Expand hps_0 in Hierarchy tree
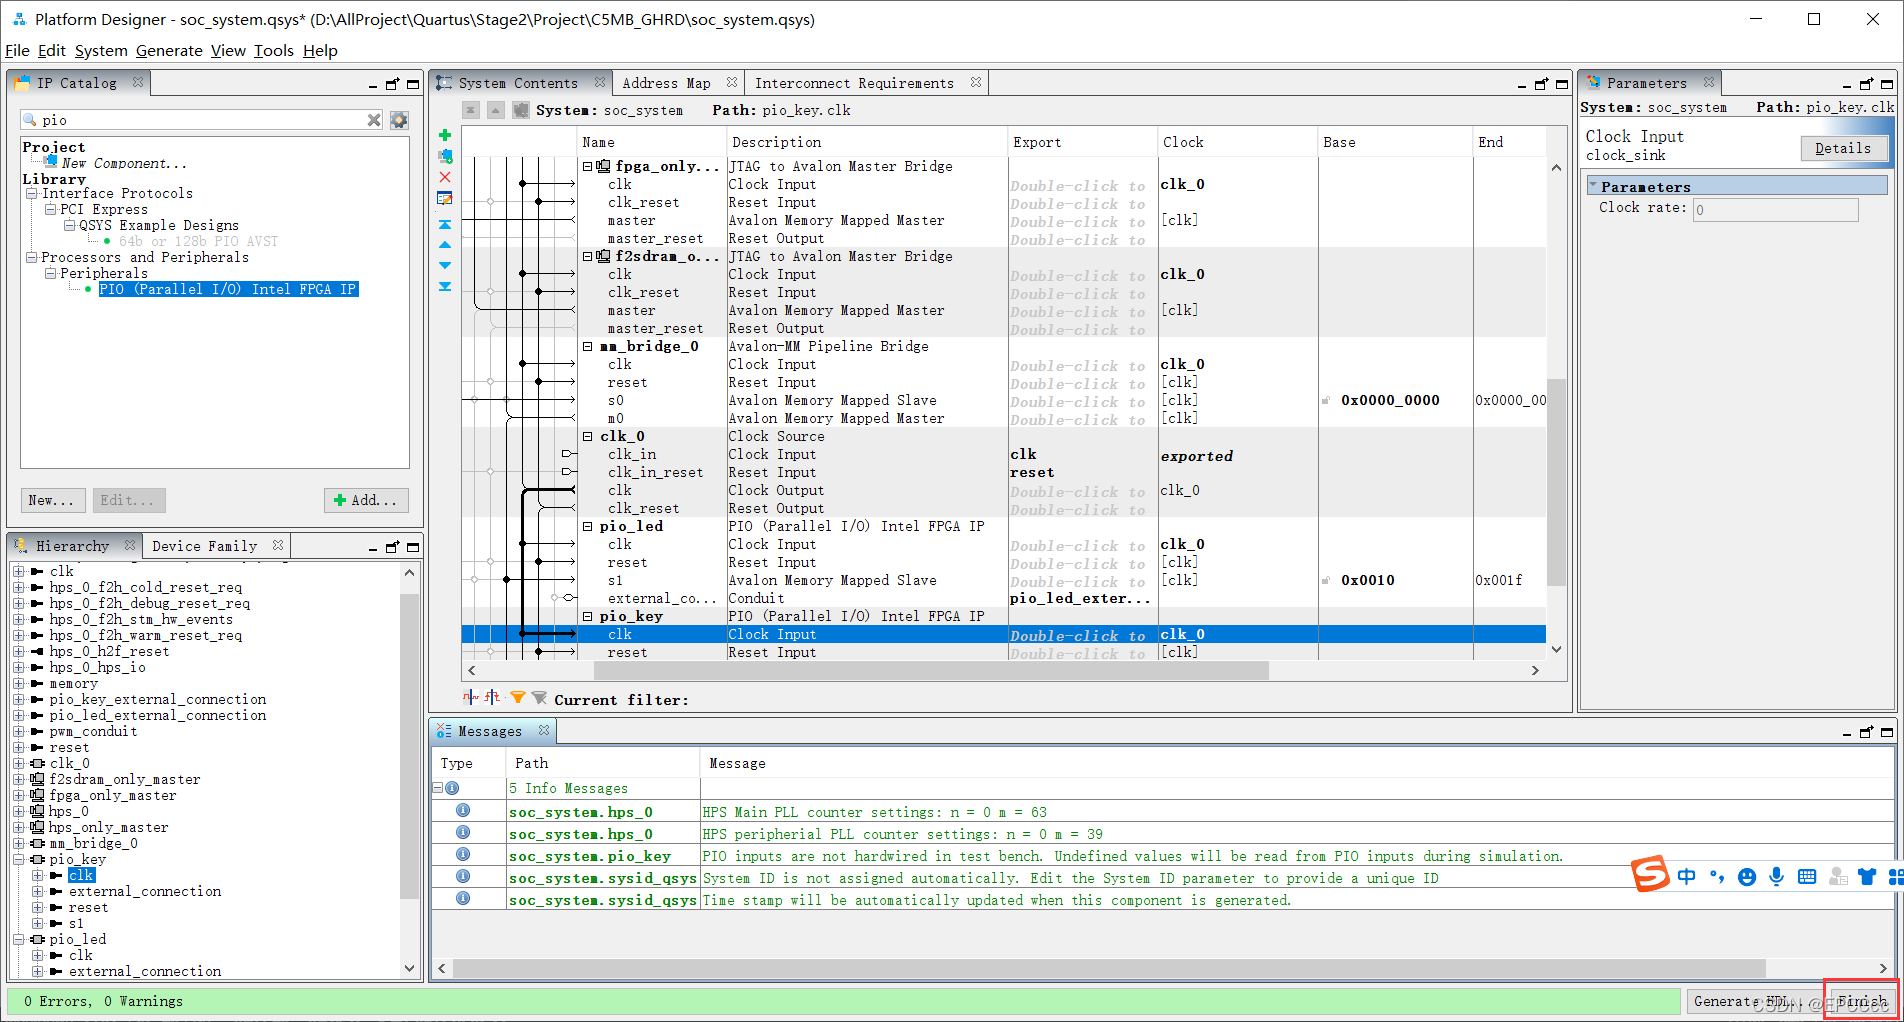 pyautogui.click(x=19, y=811)
